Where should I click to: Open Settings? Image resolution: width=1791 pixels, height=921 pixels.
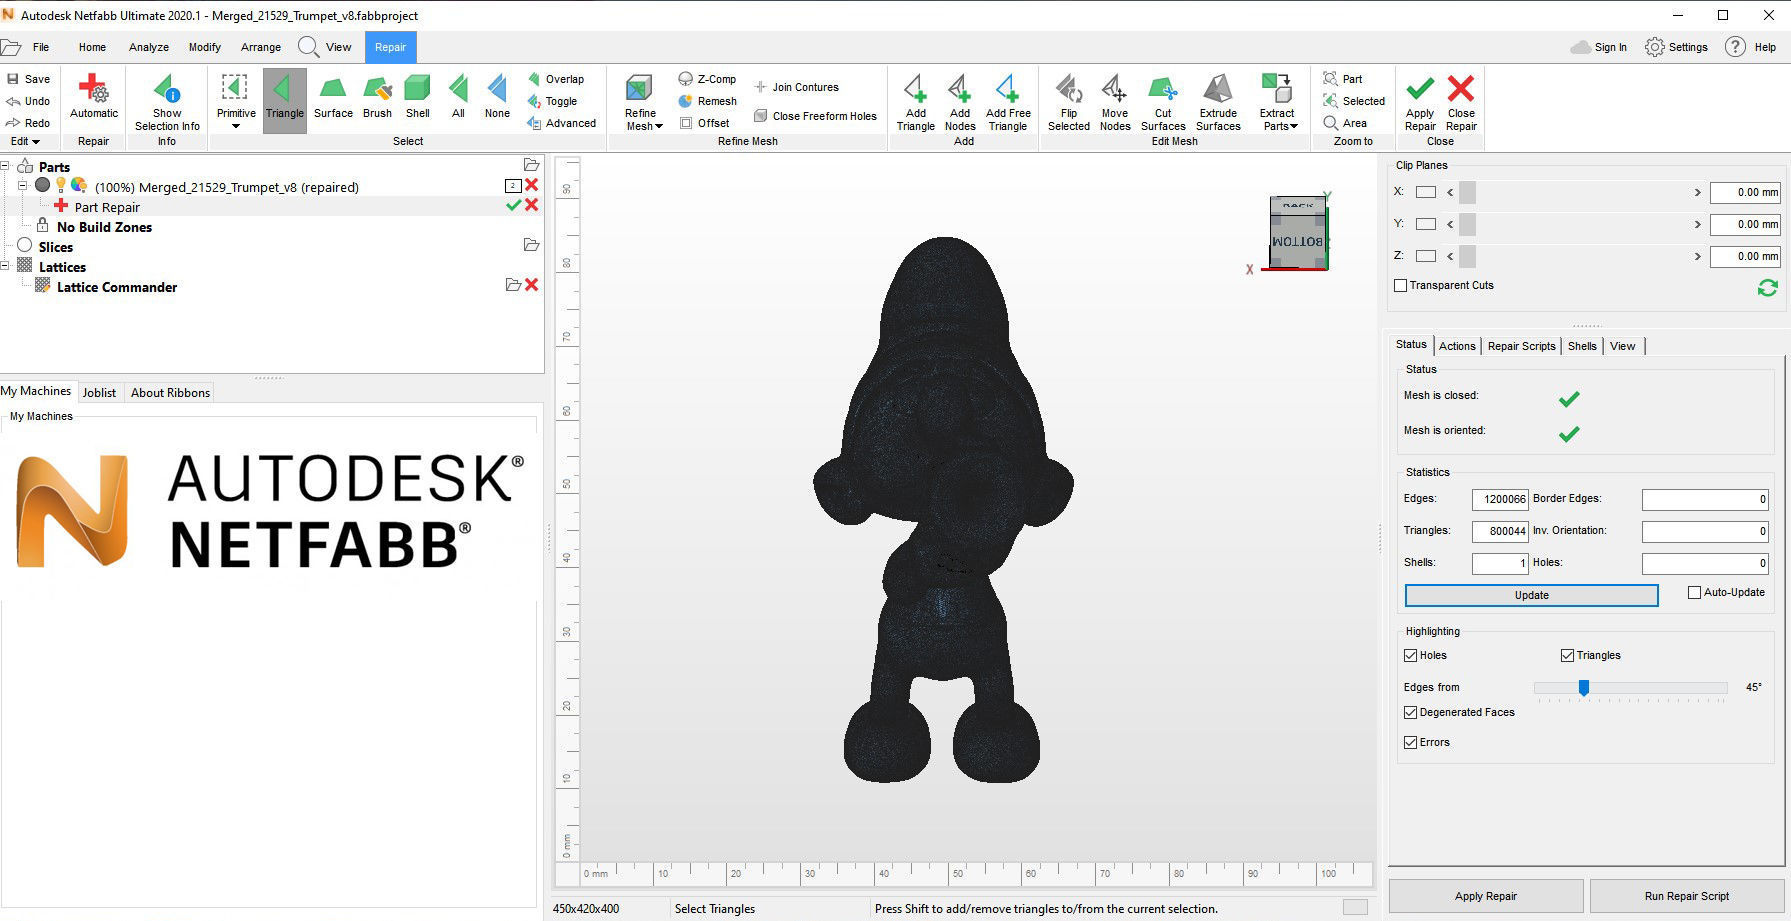(1676, 47)
